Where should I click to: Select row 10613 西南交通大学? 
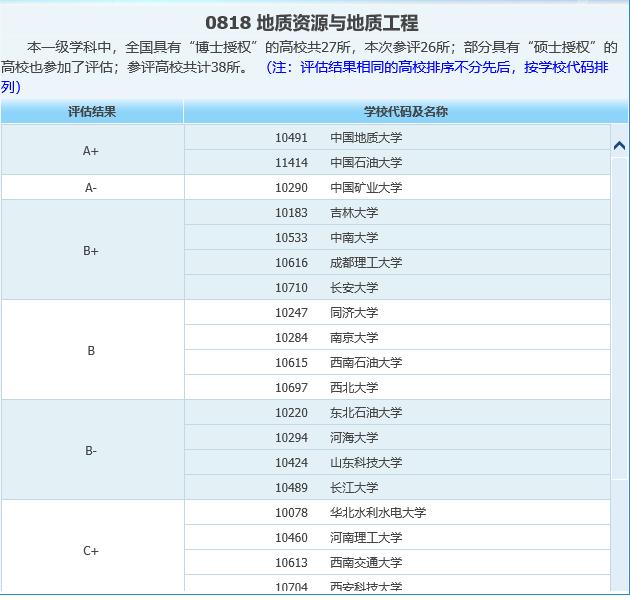pyautogui.click(x=397, y=562)
